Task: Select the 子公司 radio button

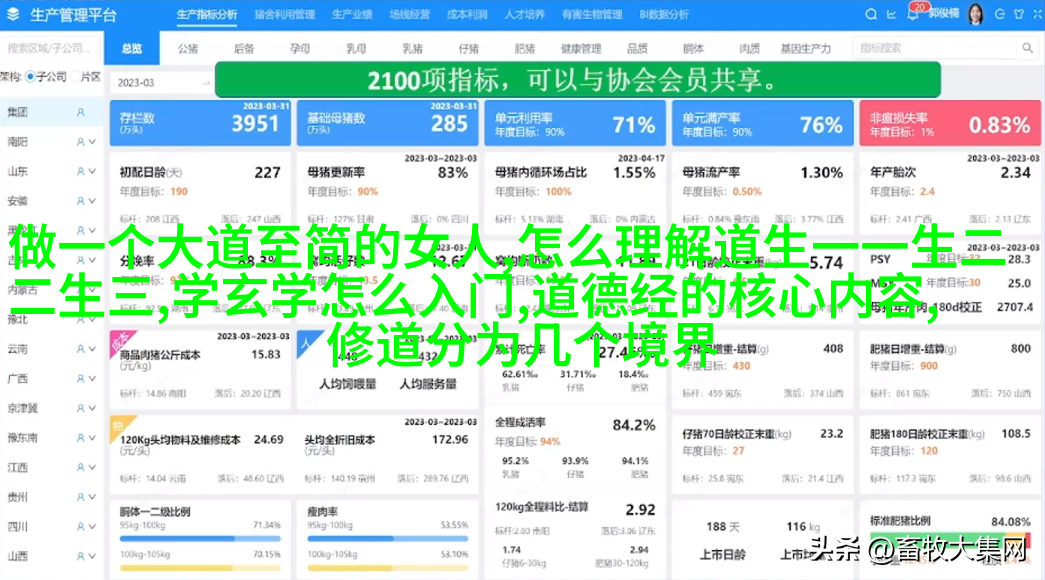Action: 31,76
